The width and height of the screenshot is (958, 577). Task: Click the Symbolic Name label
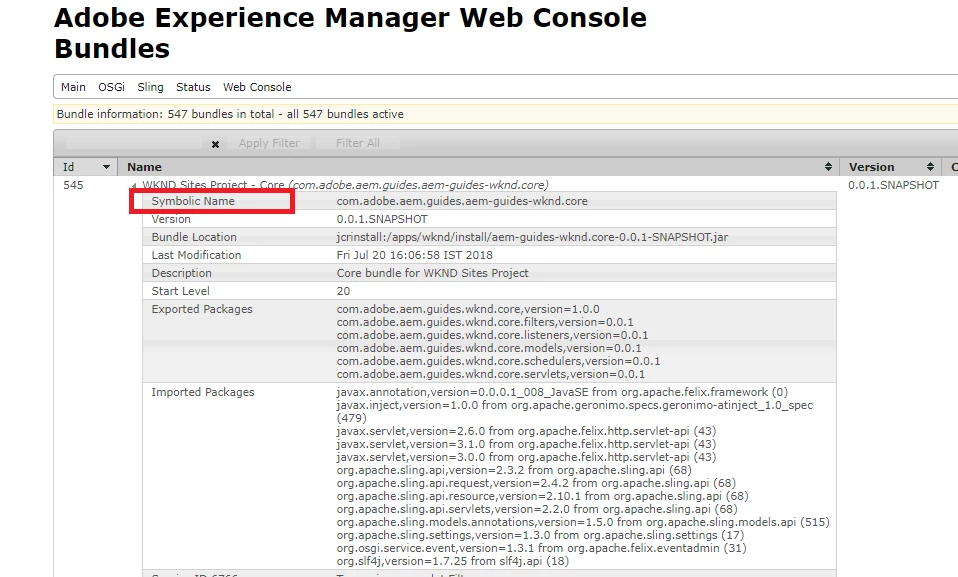tap(193, 201)
